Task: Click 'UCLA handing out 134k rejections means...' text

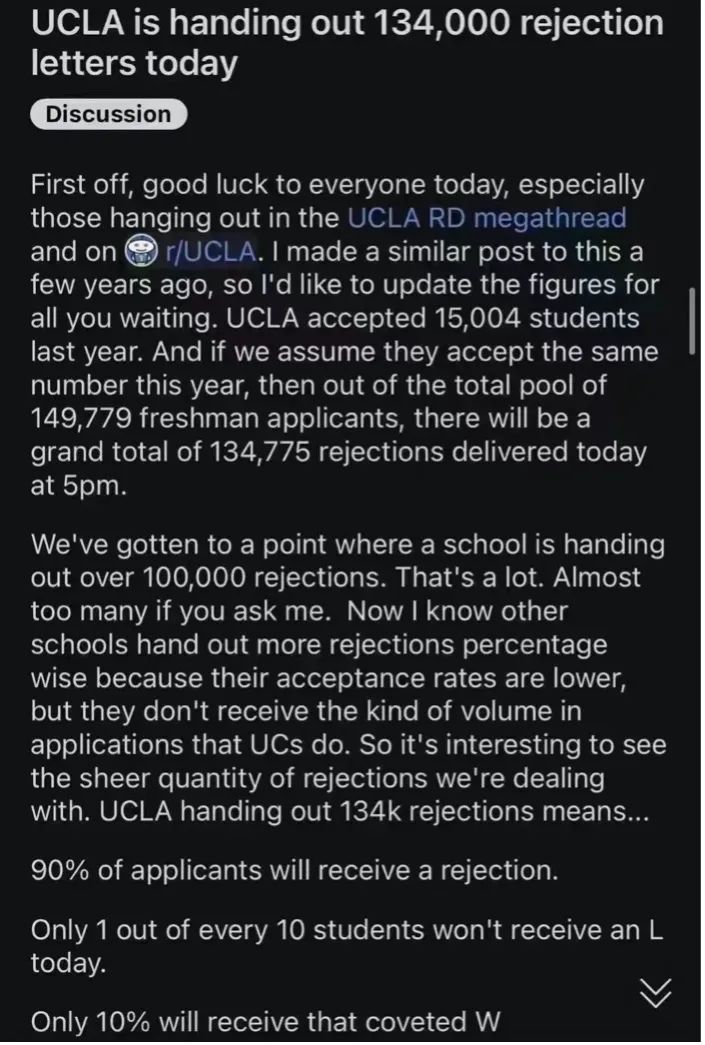Action: click(x=374, y=811)
